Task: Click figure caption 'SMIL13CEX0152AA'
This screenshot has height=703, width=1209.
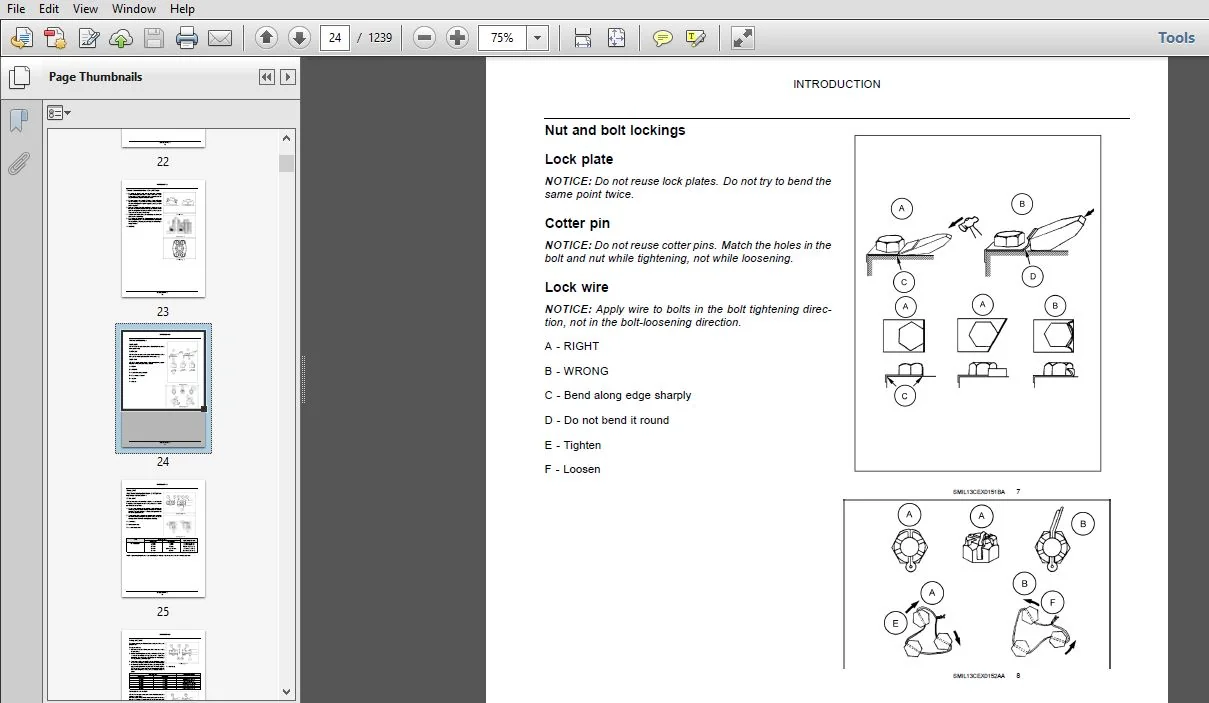Action: (x=978, y=676)
